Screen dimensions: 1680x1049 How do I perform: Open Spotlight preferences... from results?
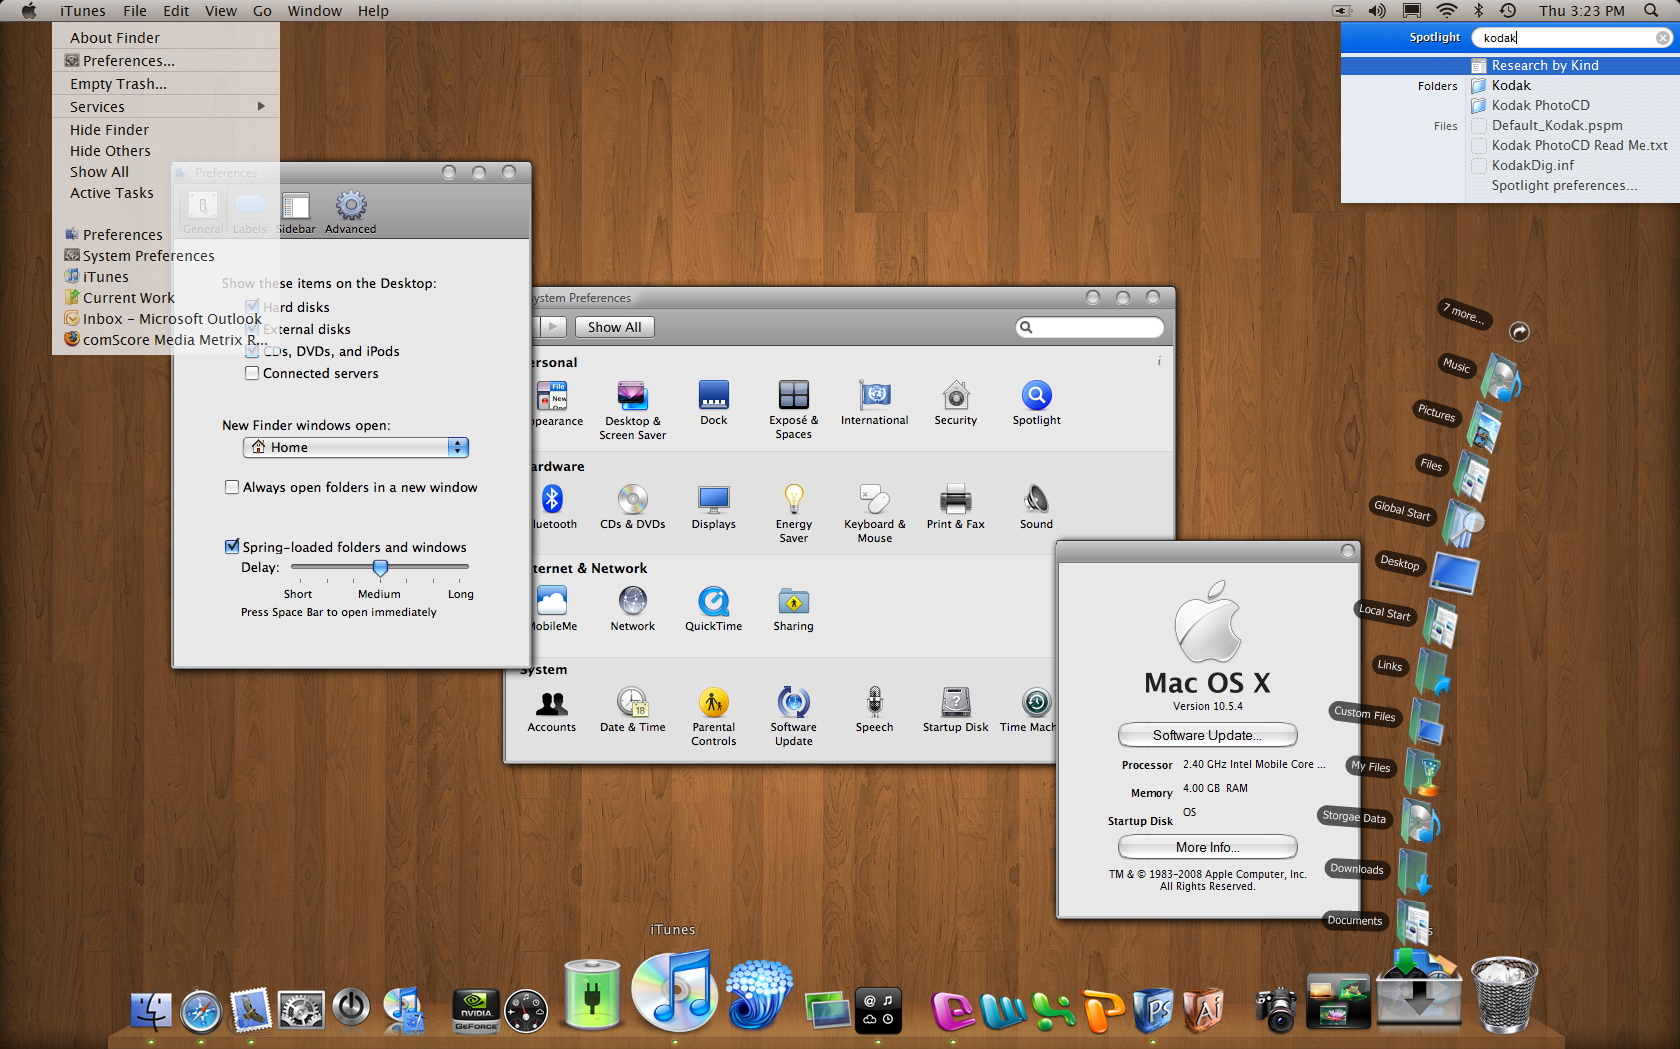(x=1565, y=185)
